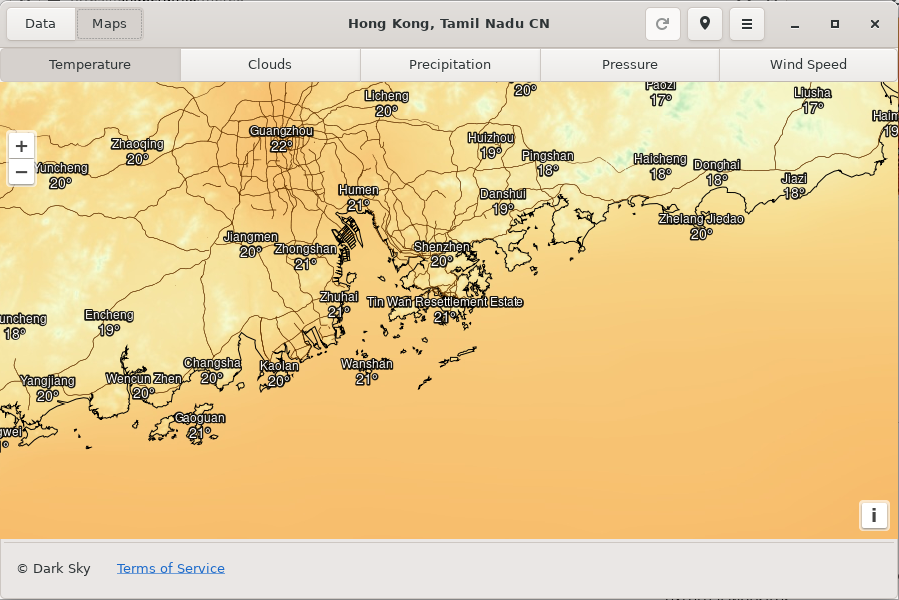Click the Hong Kong title in the header
The height and width of the screenshot is (600, 899).
pyautogui.click(x=449, y=23)
